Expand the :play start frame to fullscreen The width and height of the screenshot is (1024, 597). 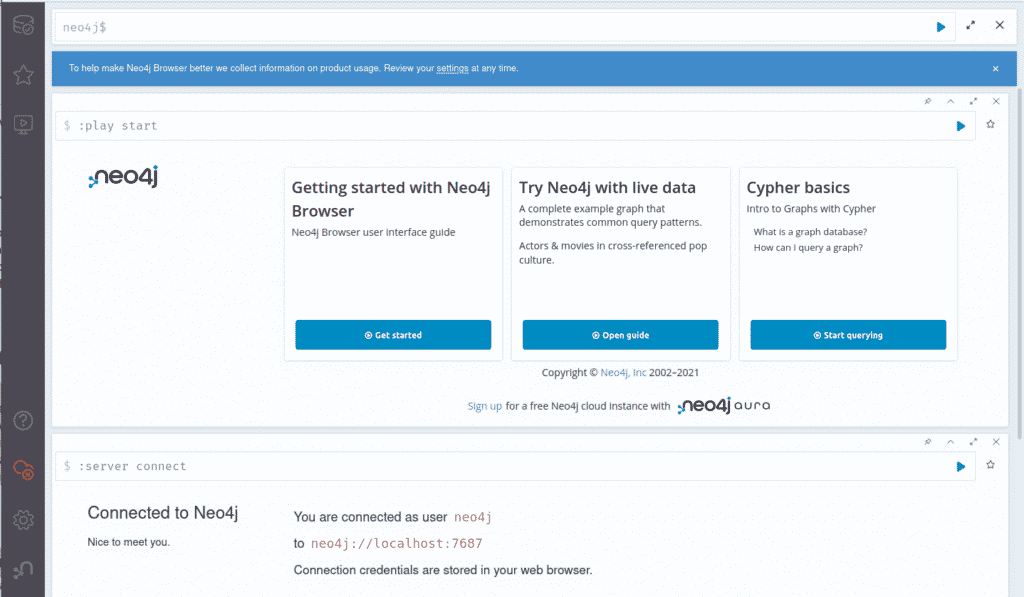[x=973, y=101]
